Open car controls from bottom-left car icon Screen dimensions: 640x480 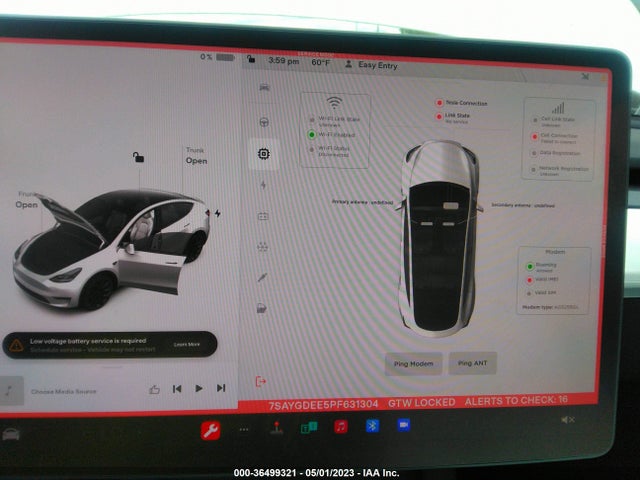tap(11, 434)
